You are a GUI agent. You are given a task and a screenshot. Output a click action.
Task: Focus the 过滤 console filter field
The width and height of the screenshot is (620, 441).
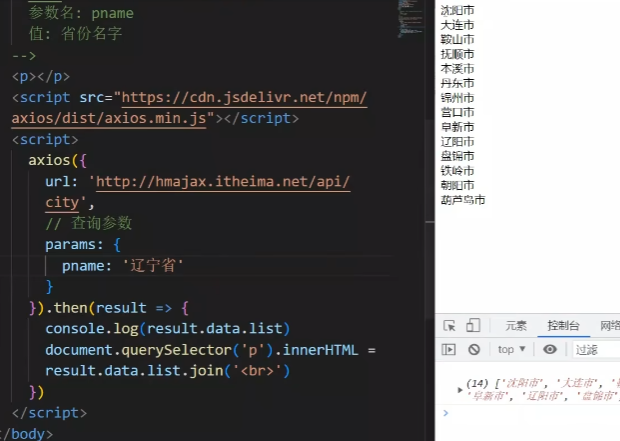pos(596,350)
